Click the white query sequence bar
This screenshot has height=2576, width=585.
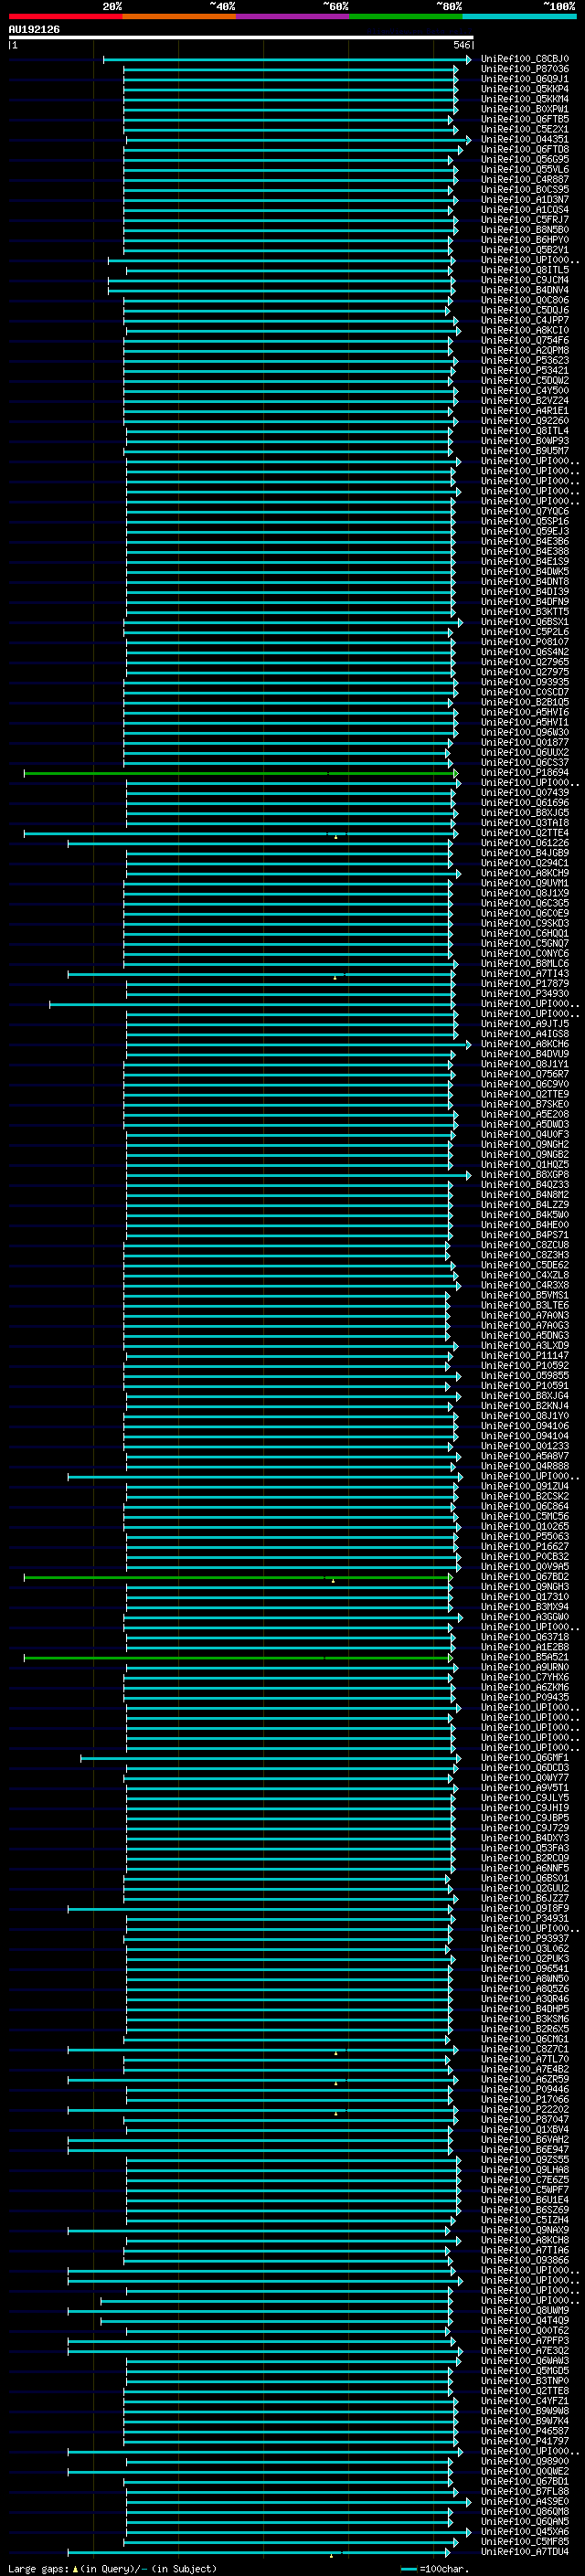click(x=240, y=37)
